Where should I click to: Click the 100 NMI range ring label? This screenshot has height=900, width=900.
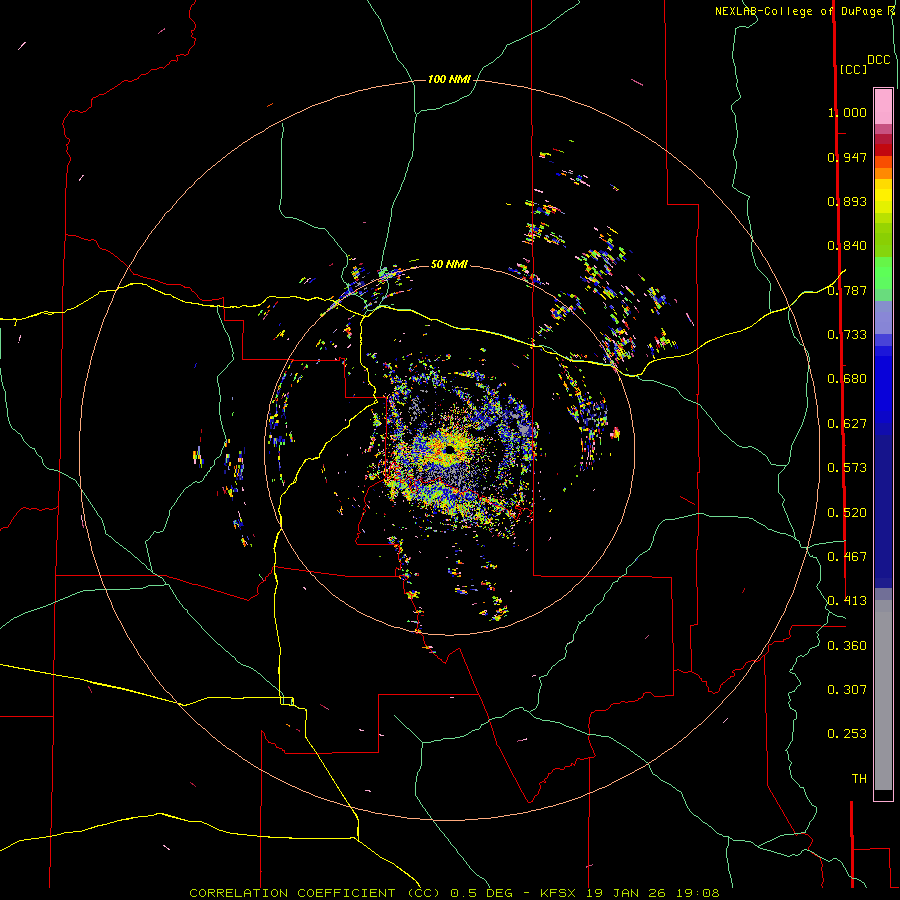(449, 79)
